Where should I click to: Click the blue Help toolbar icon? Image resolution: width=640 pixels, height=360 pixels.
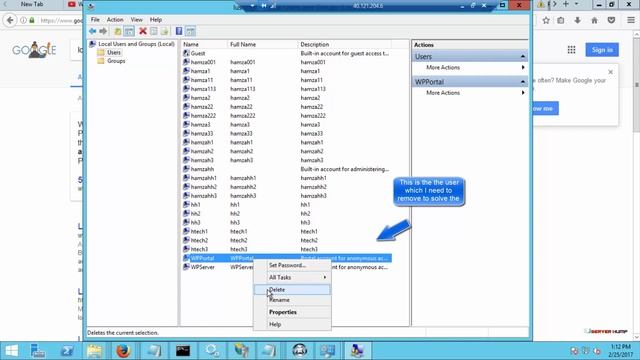point(179,31)
